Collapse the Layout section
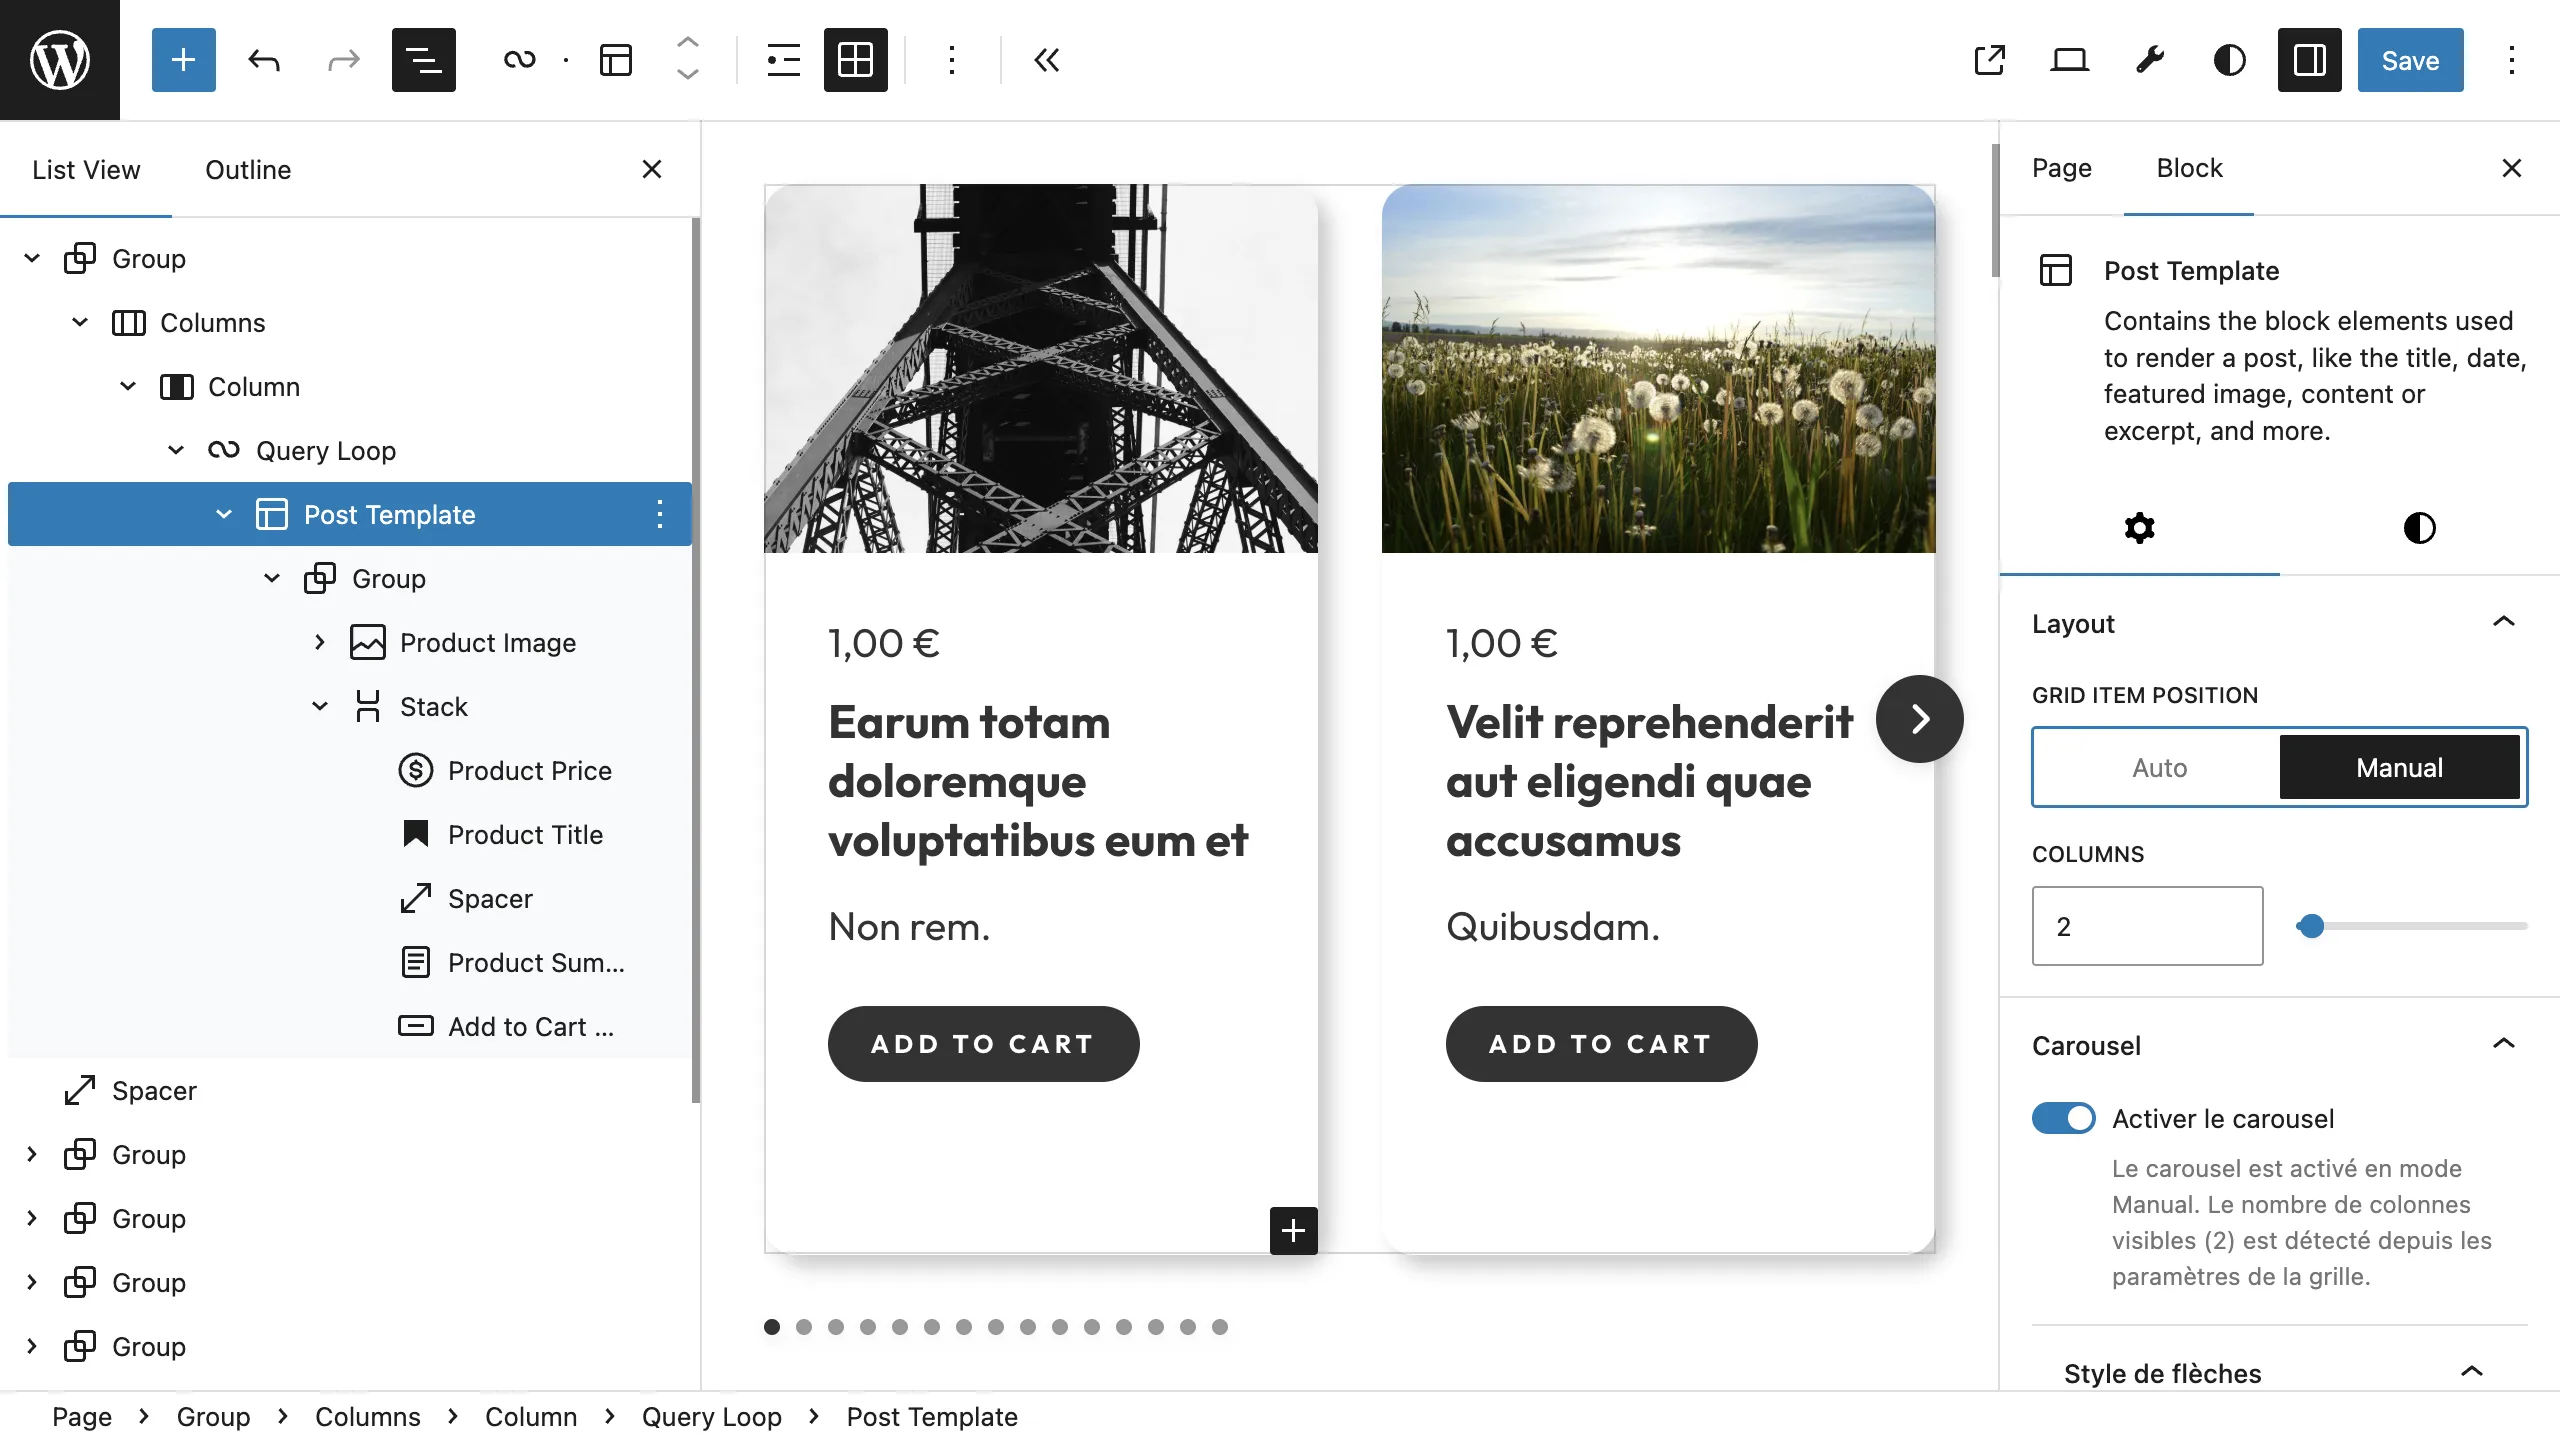 point(2503,622)
